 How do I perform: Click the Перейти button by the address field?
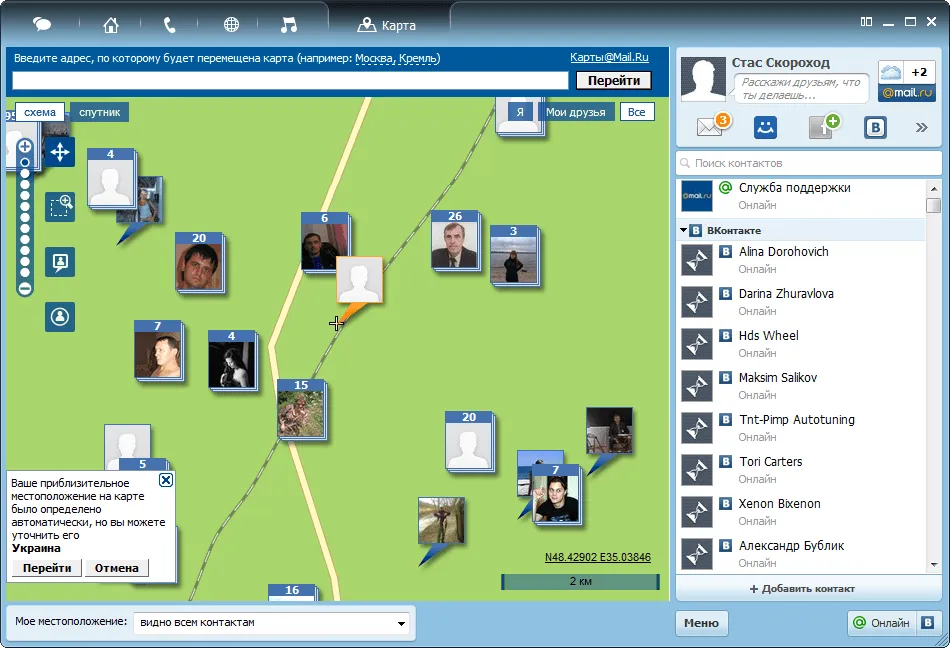click(614, 81)
